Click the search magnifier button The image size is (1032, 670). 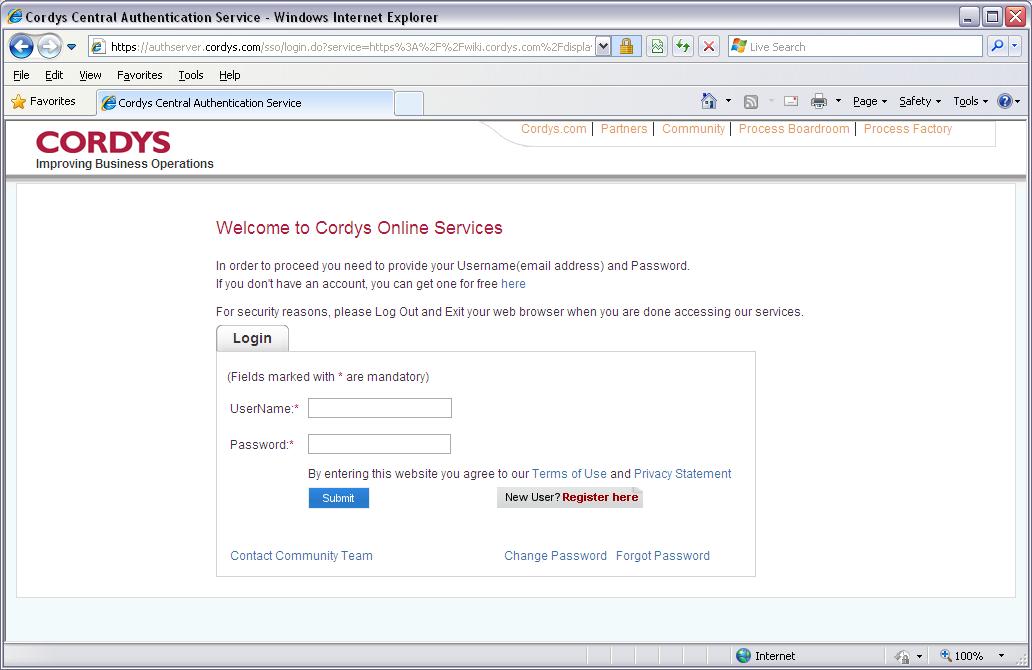pyautogui.click(x=998, y=46)
